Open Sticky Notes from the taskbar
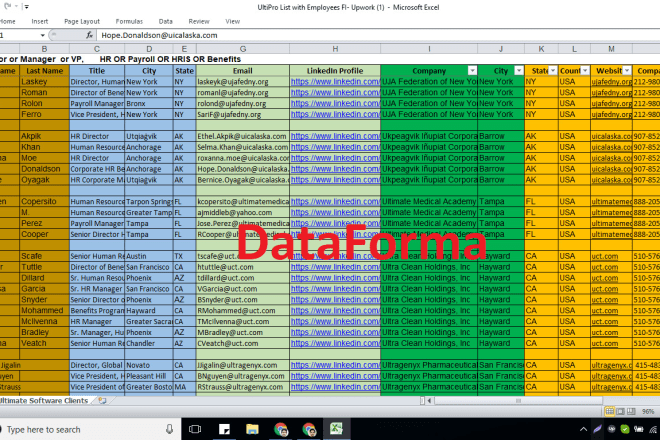Viewport: 660px width, 440px height. click(224, 429)
